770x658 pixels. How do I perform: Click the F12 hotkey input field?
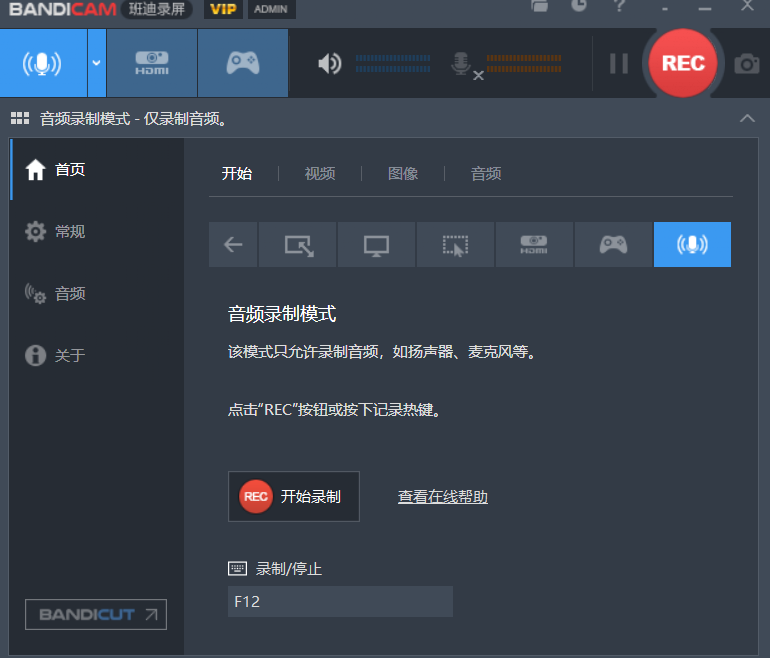tap(340, 602)
